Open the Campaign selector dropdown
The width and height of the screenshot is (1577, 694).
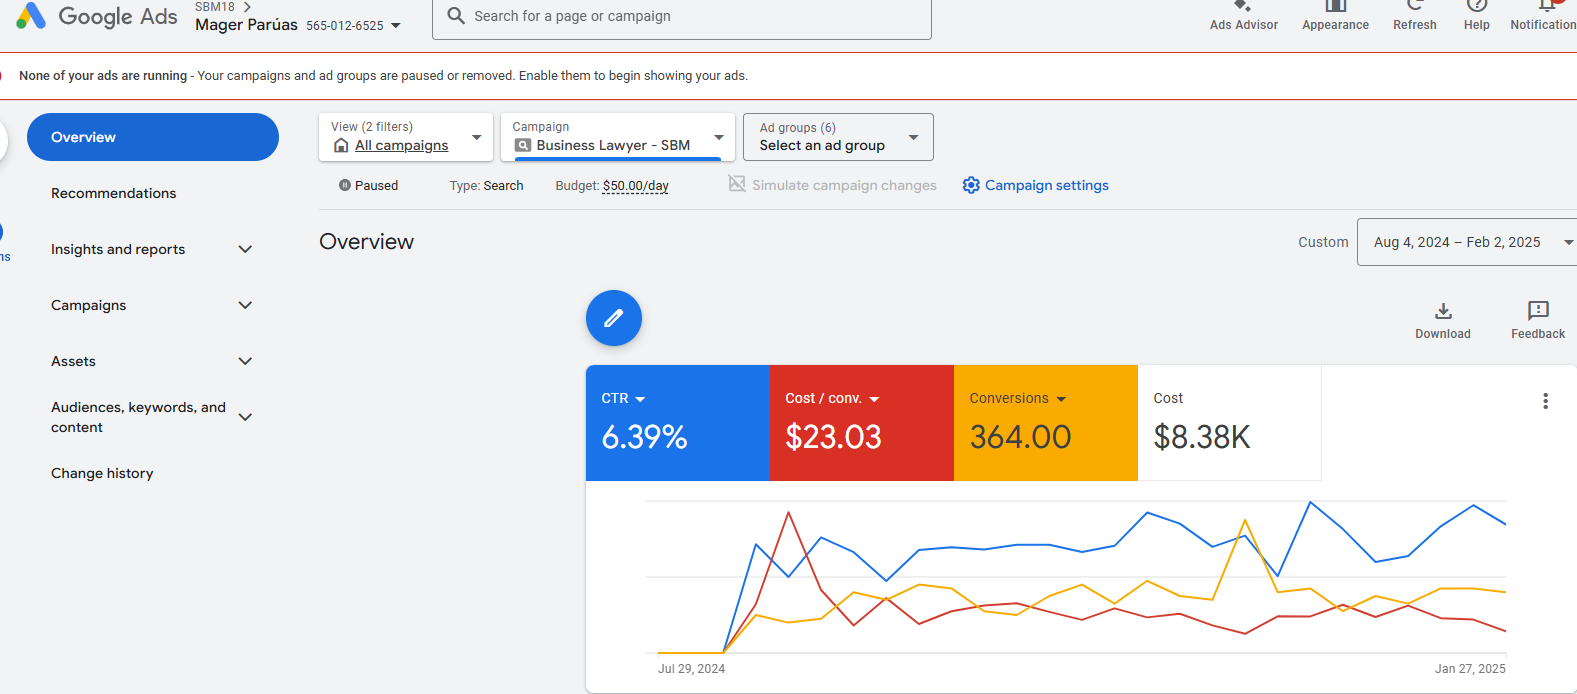point(618,137)
